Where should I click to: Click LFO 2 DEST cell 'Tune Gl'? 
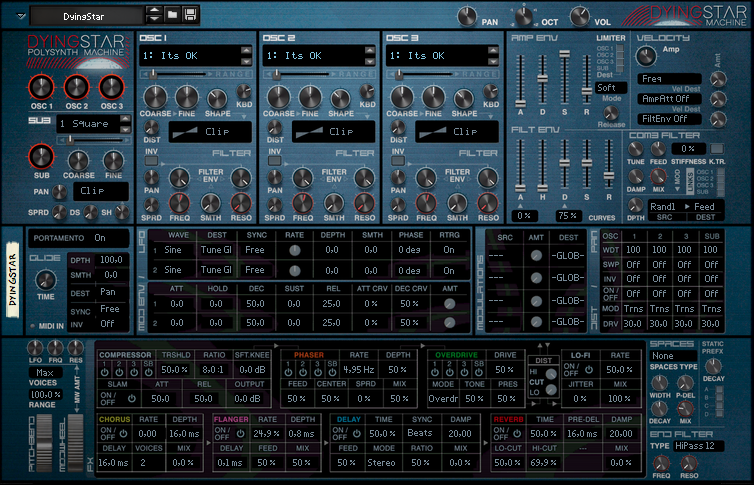[x=216, y=270]
